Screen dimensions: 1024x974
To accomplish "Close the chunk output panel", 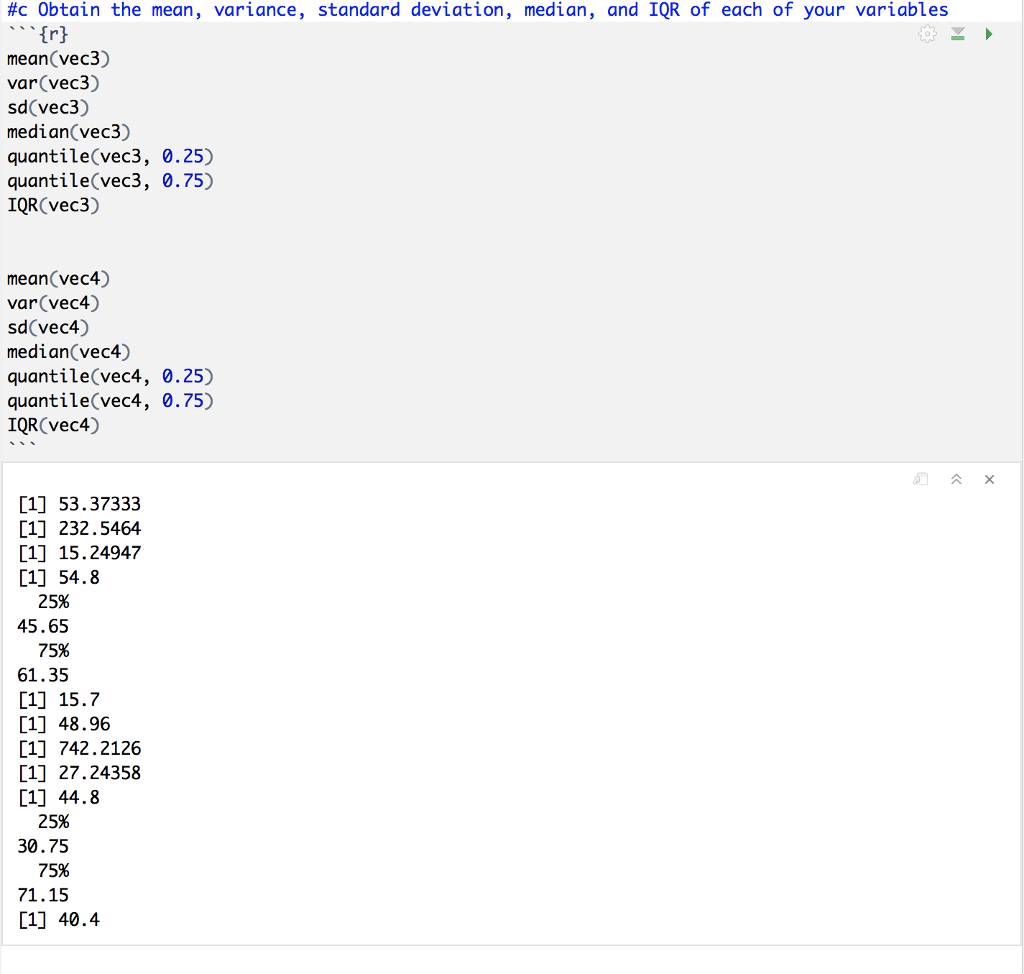I will [x=989, y=480].
